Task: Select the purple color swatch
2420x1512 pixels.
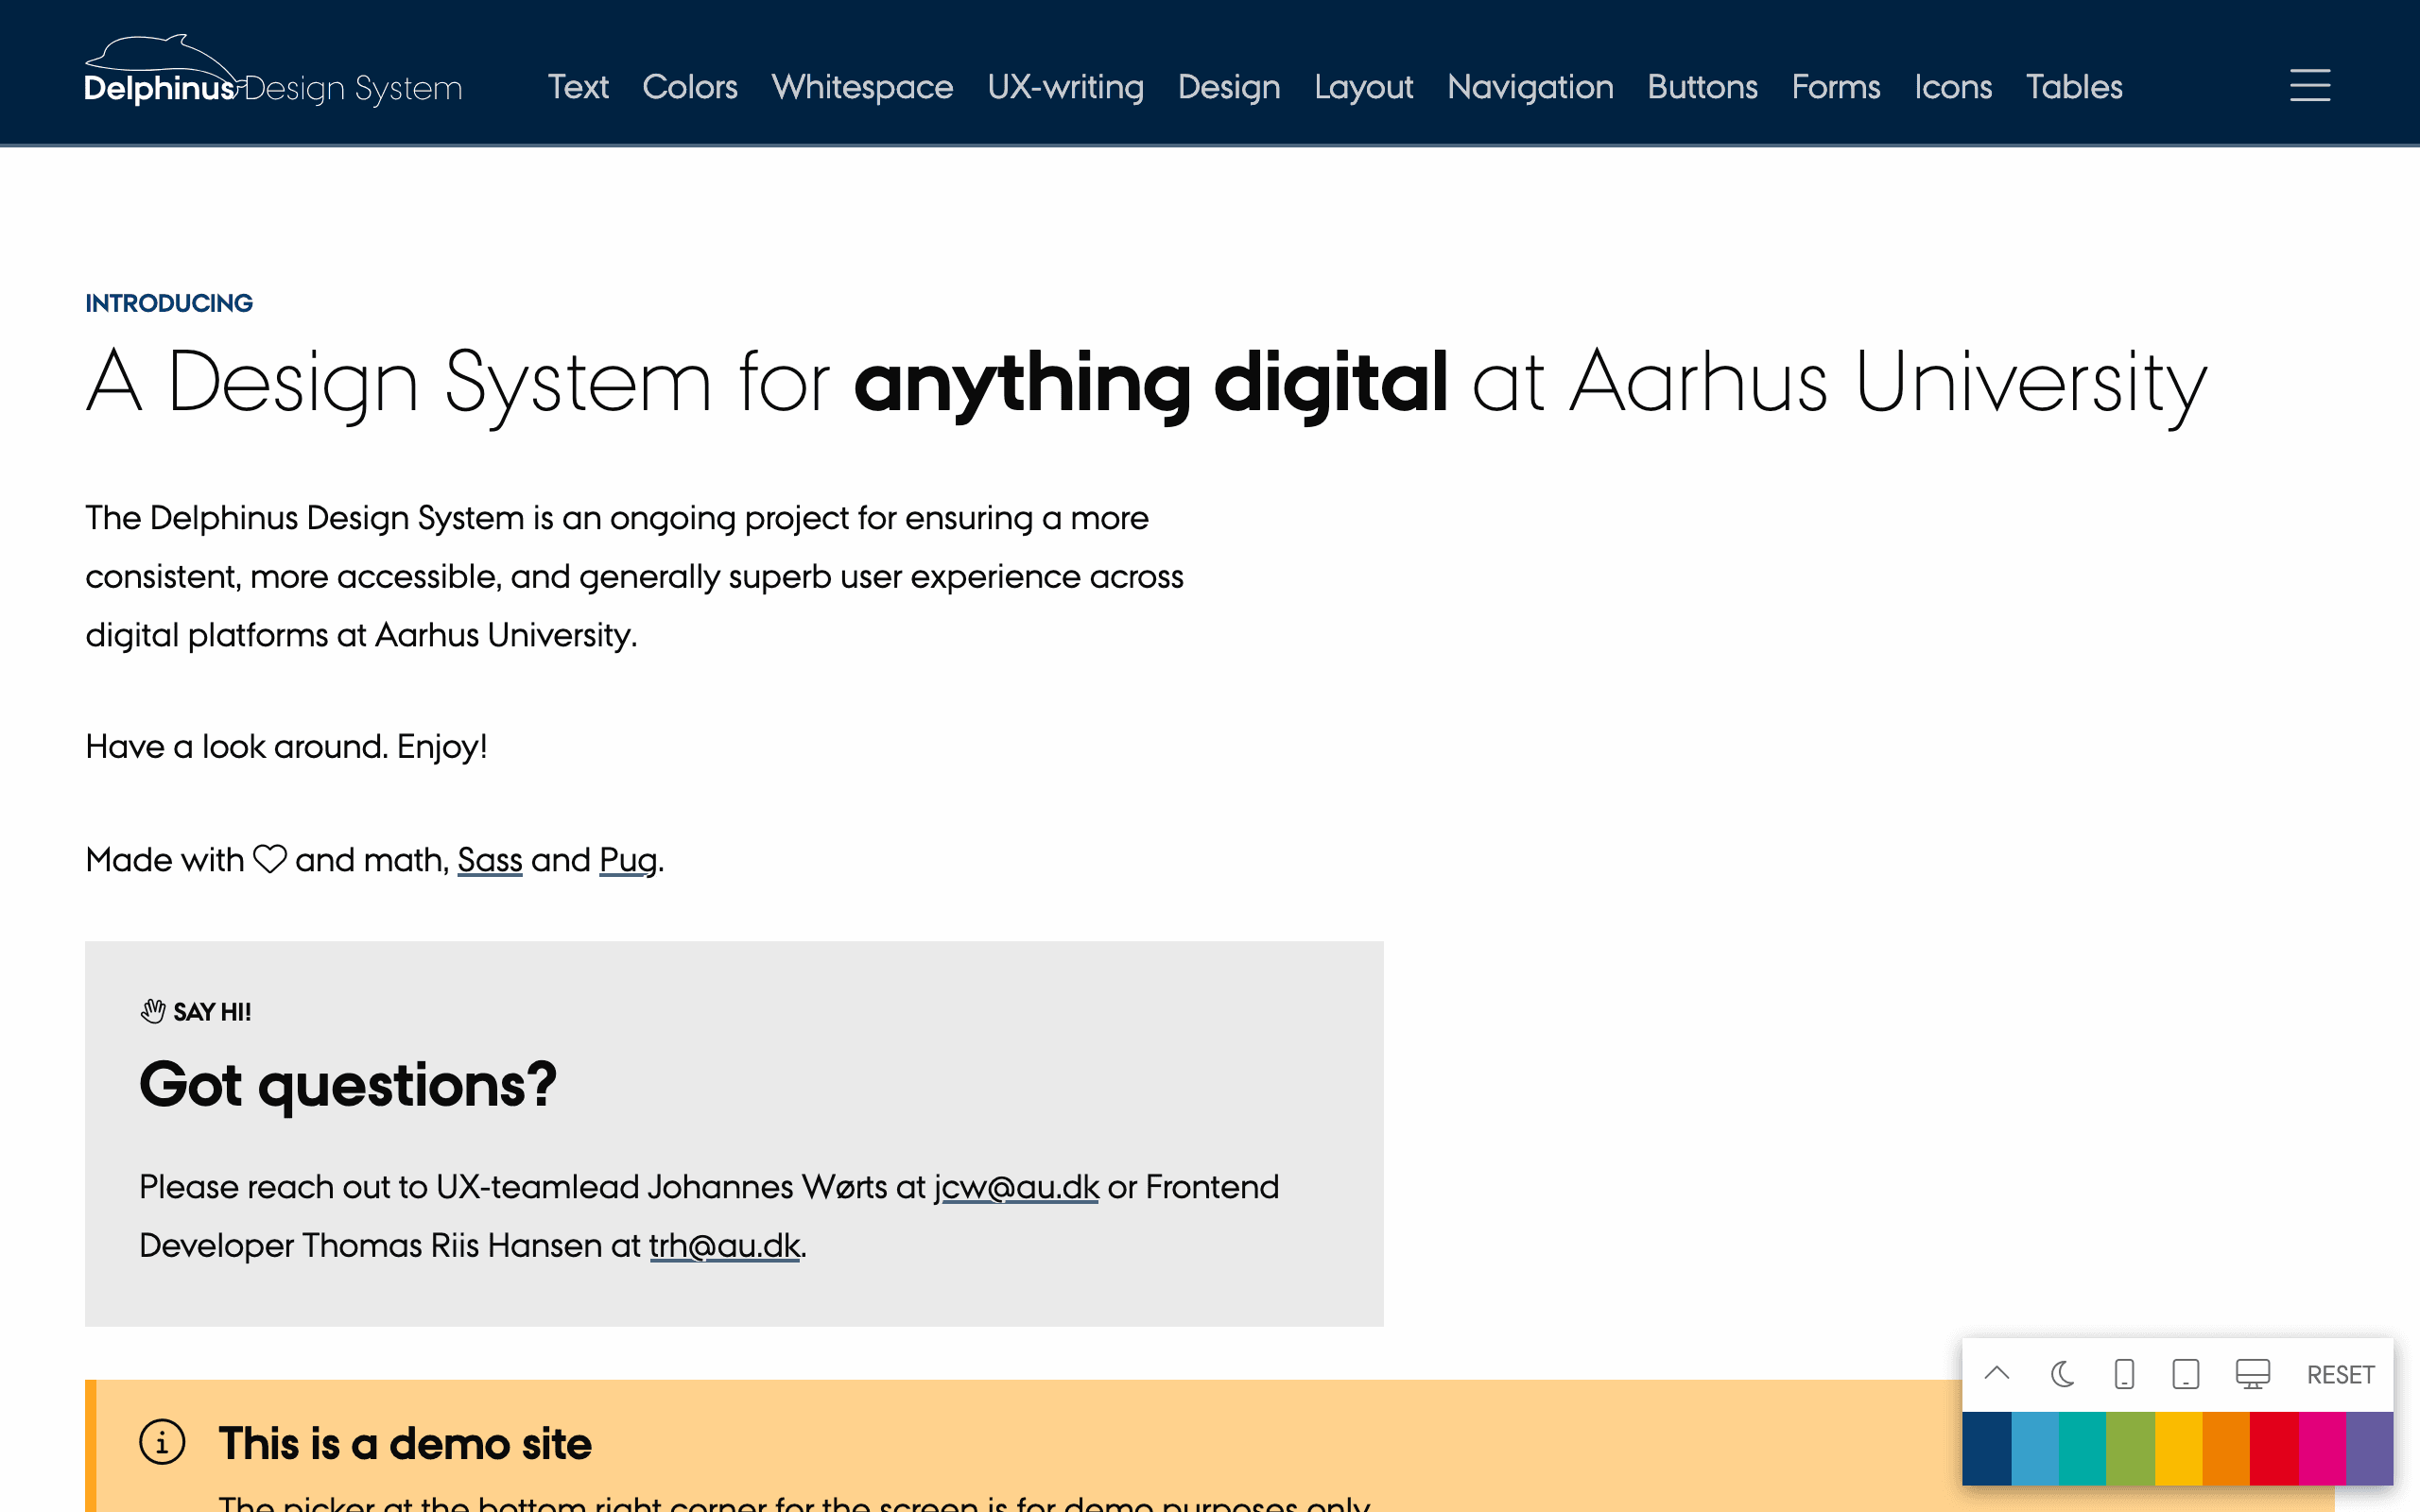Action: pos(2370,1448)
